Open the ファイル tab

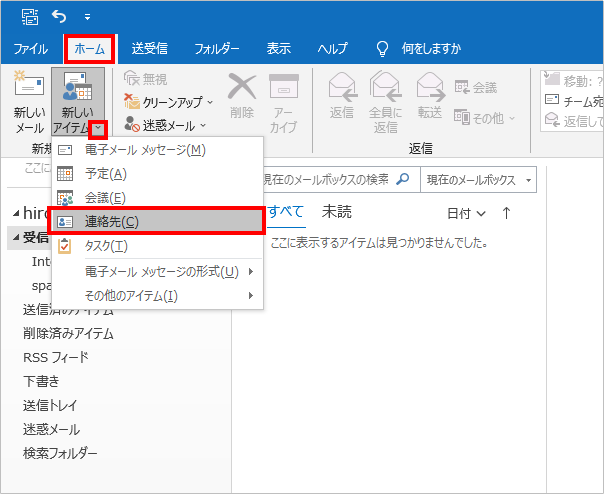click(x=31, y=49)
